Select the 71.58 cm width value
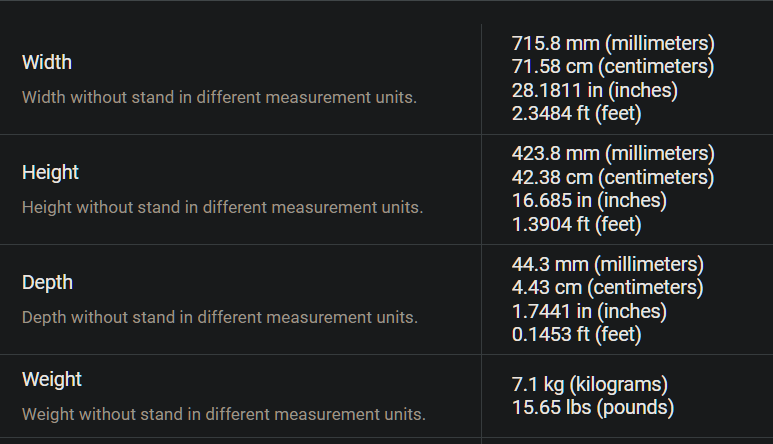Image resolution: width=773 pixels, height=444 pixels. click(613, 67)
